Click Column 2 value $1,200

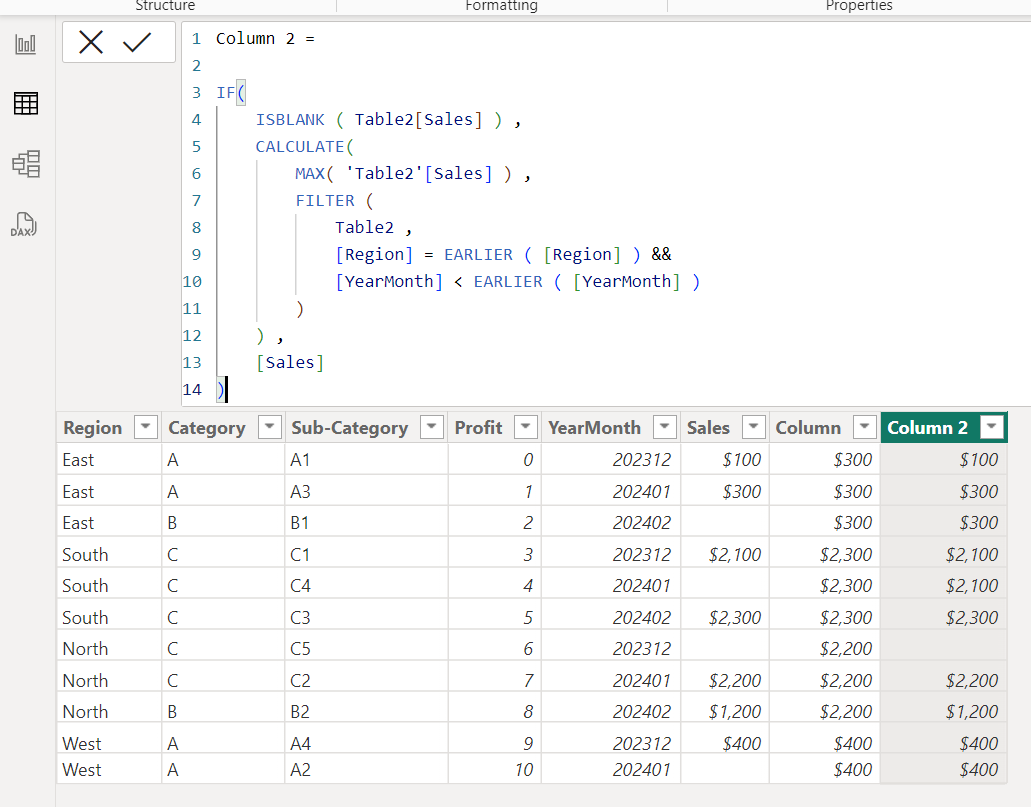pos(972,712)
